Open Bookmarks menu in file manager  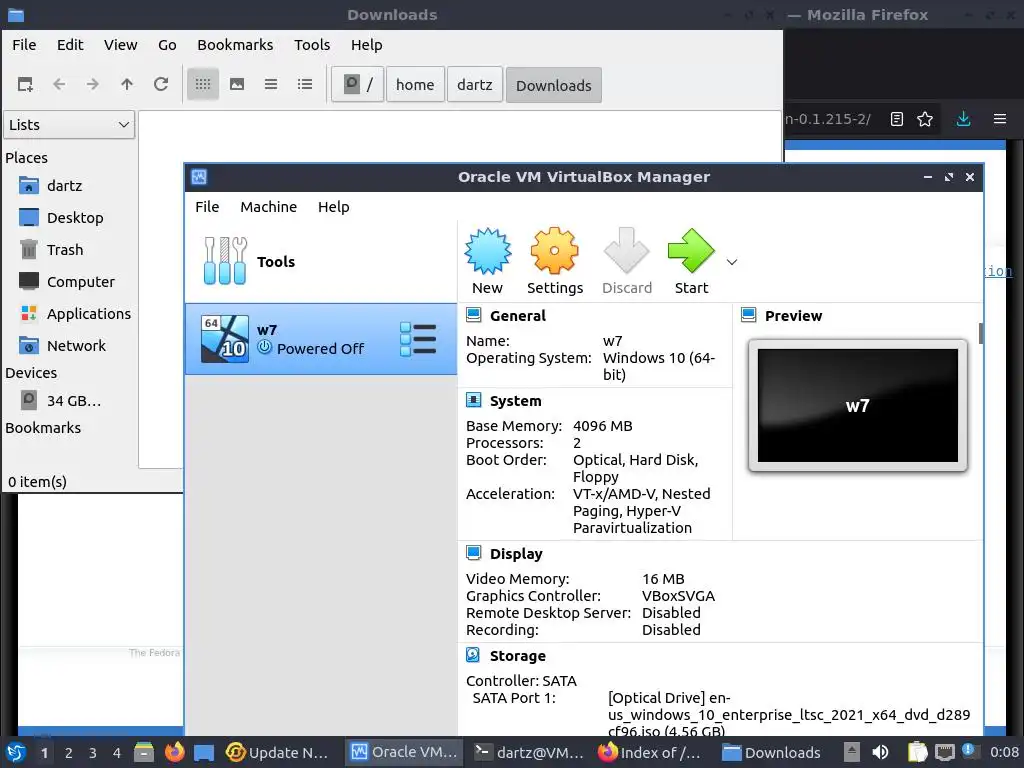(x=235, y=45)
